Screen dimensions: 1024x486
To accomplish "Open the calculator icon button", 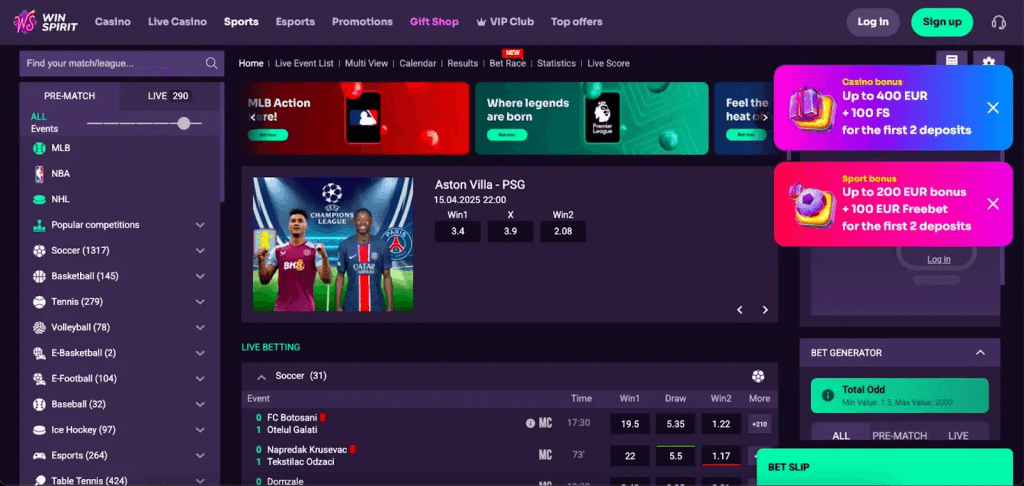I will [x=952, y=61].
